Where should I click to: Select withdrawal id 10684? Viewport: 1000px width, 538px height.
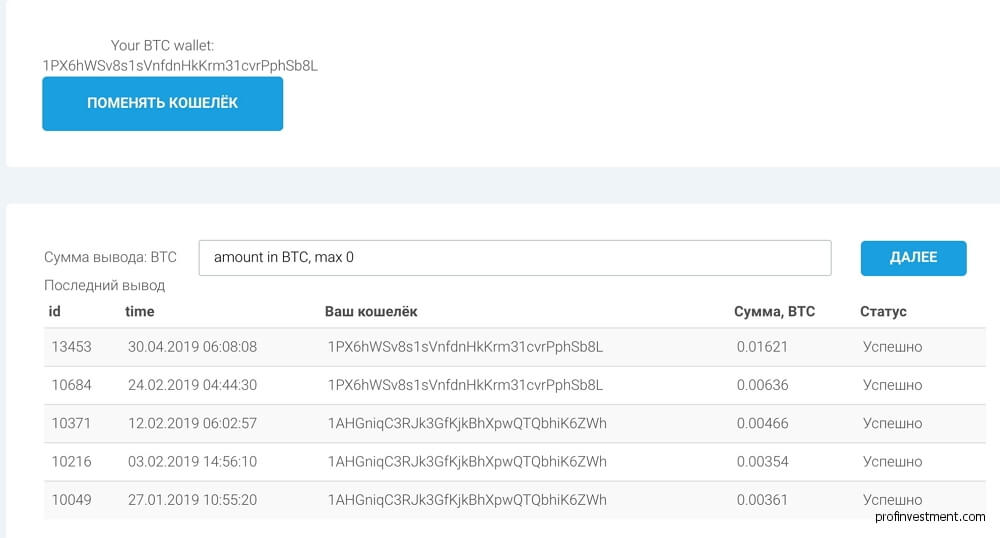click(x=71, y=385)
